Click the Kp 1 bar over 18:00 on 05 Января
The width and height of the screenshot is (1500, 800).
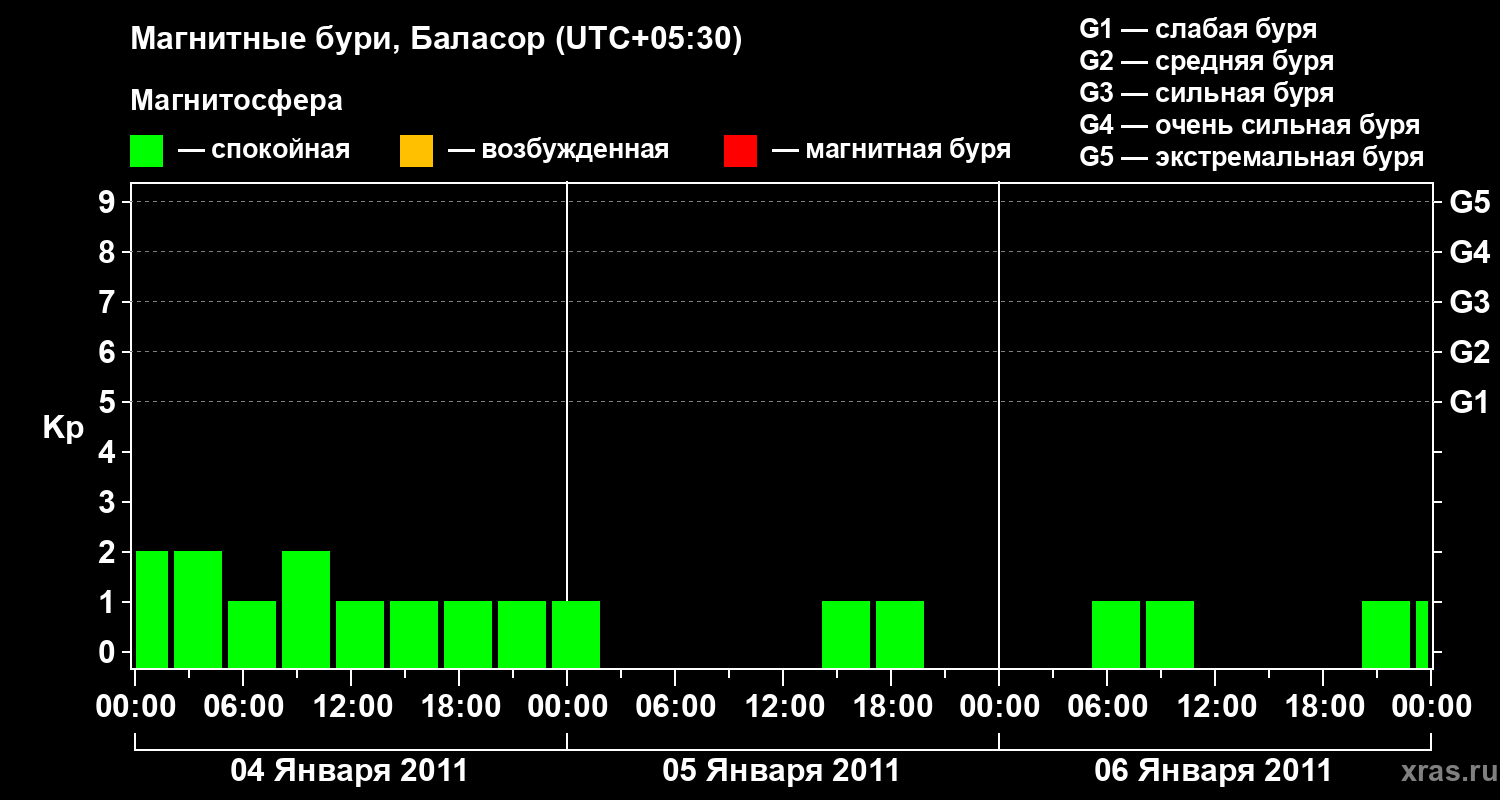click(x=900, y=634)
